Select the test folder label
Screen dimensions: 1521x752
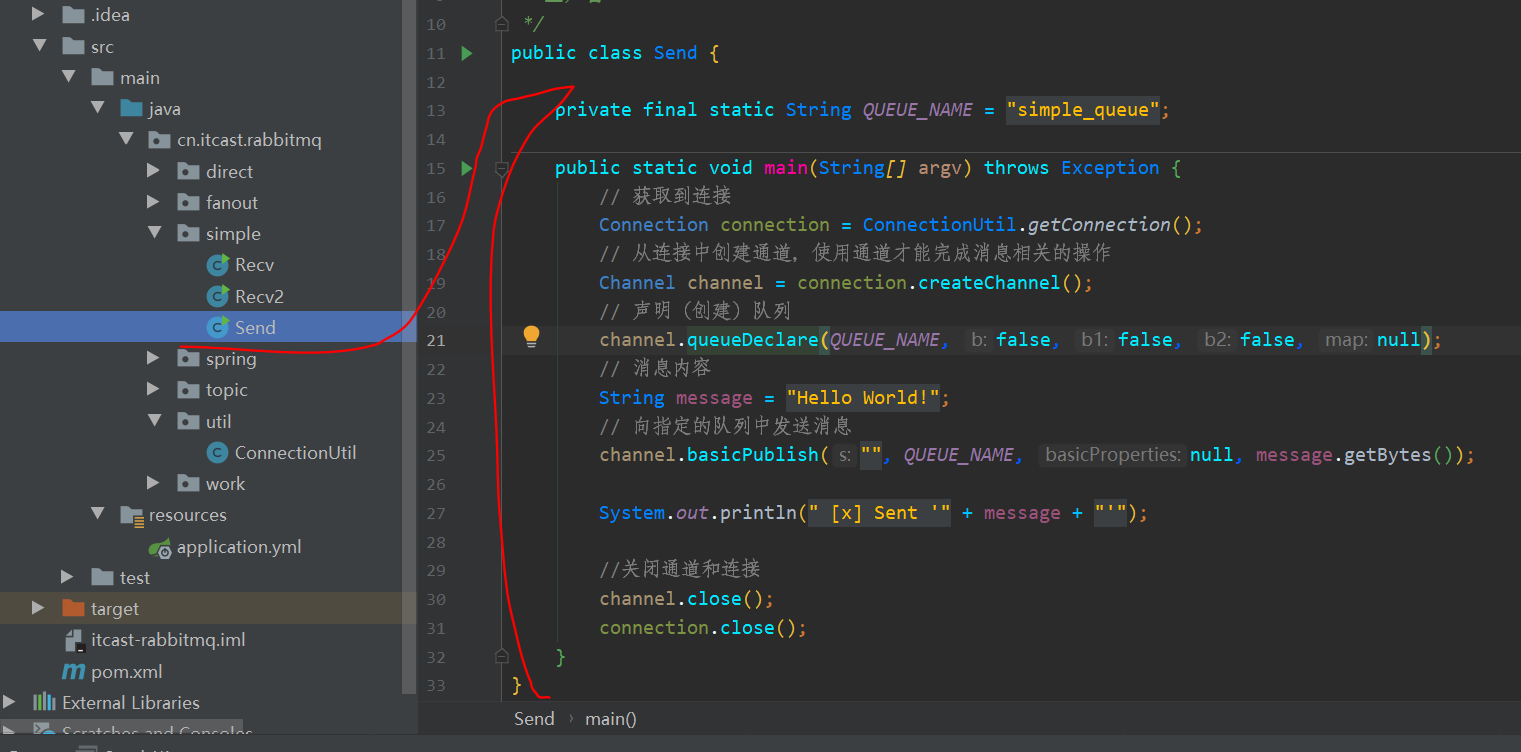point(135,577)
